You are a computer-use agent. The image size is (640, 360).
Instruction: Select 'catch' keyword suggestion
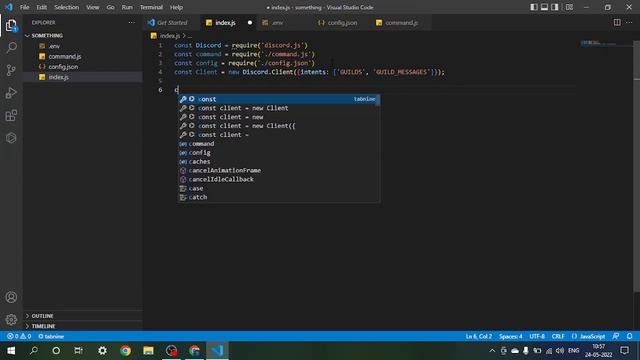pos(279,197)
